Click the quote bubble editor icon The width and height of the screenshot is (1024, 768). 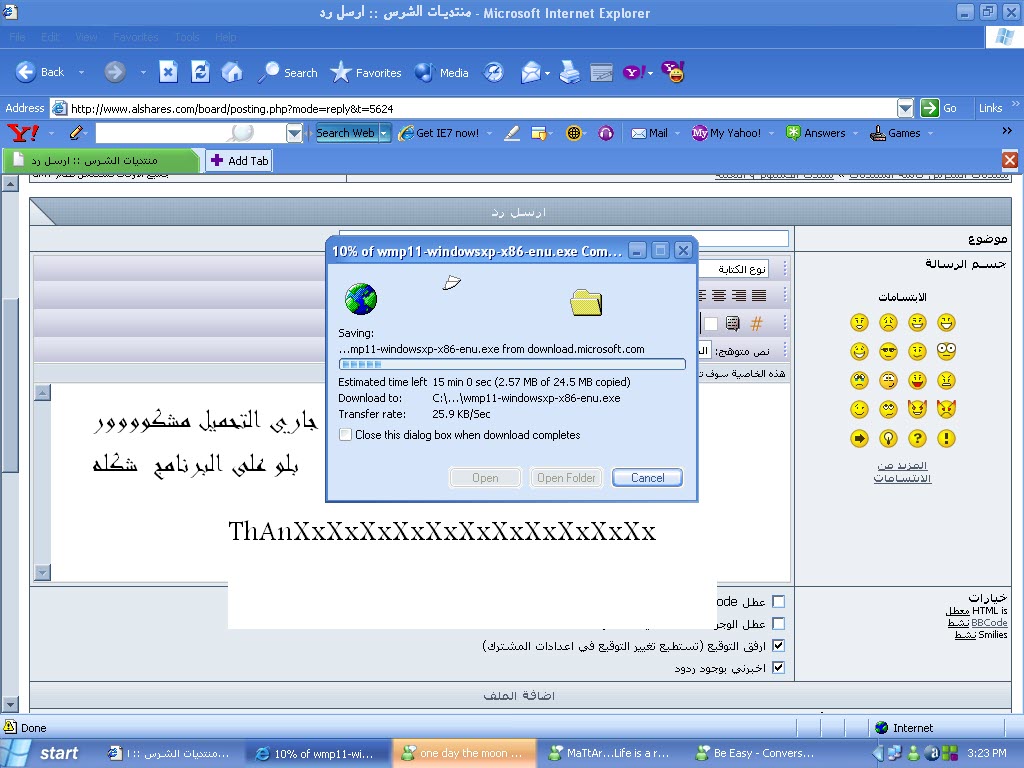(733, 323)
